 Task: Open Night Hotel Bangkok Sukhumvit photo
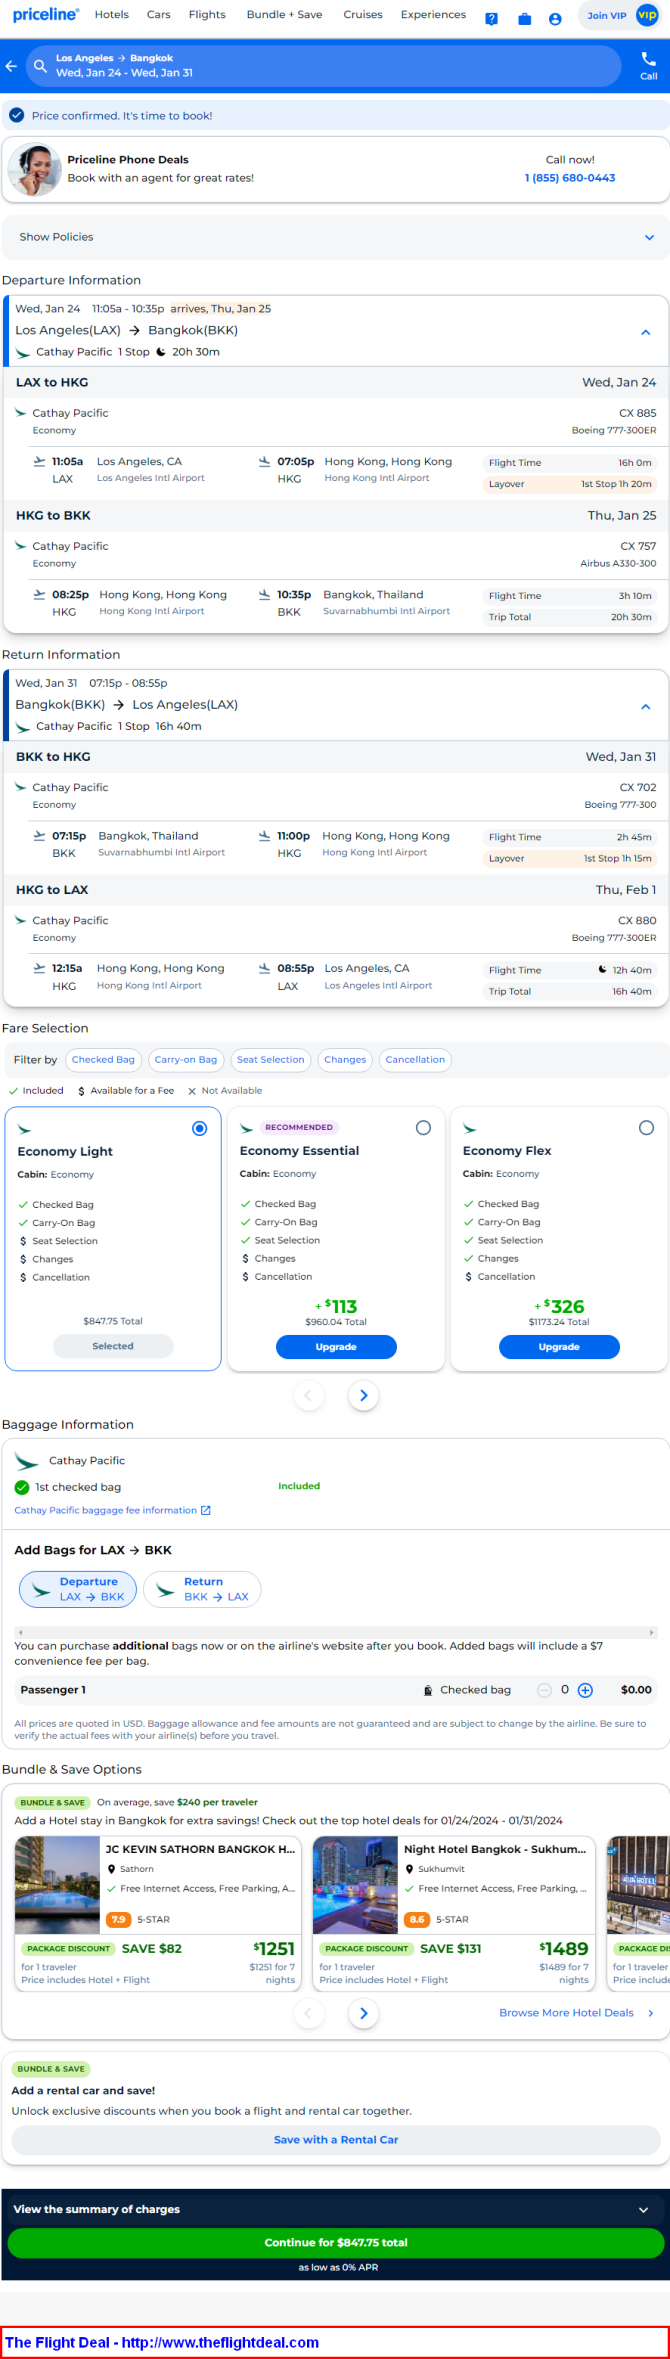click(355, 1885)
